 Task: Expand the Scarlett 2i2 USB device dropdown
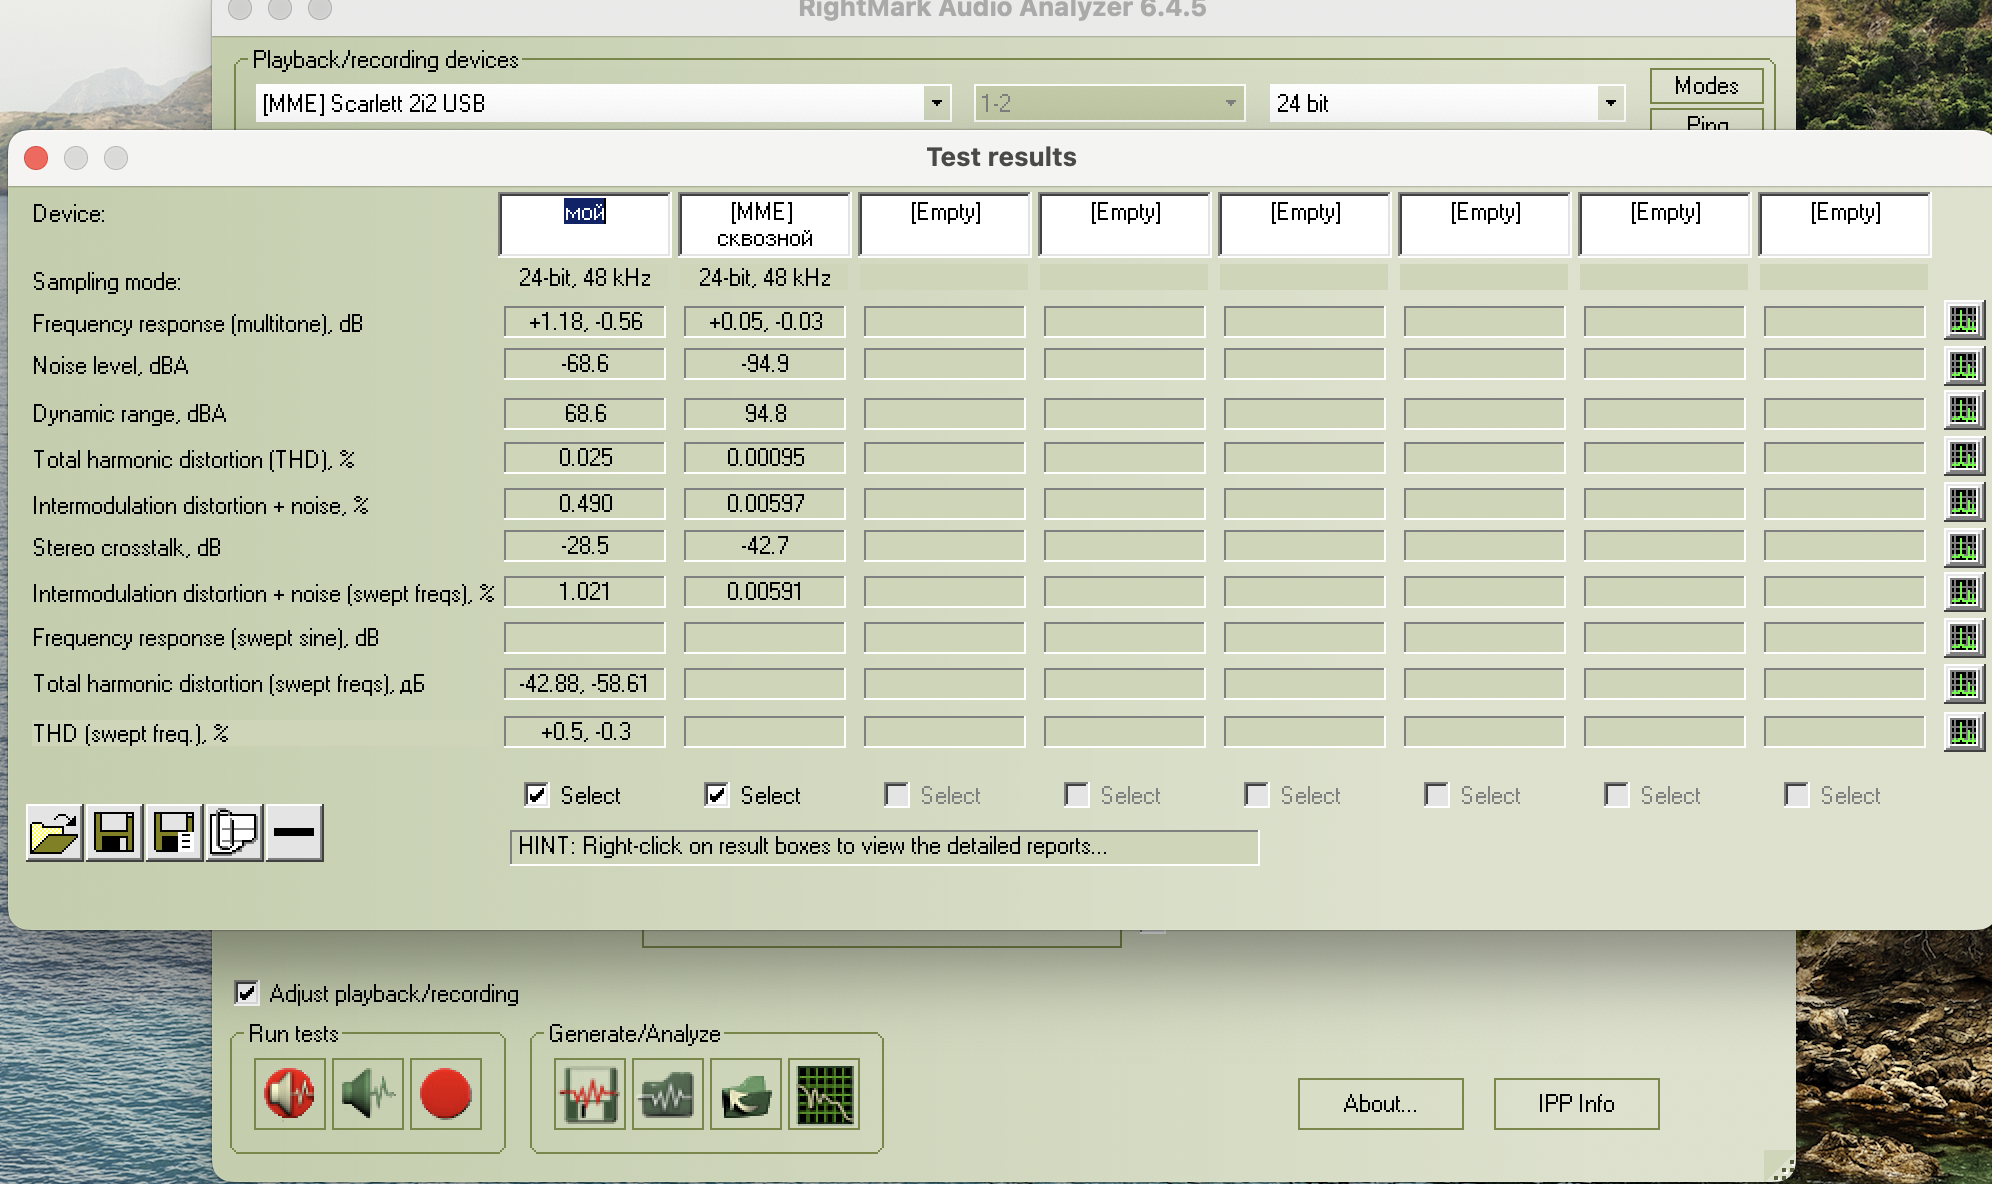tap(936, 103)
